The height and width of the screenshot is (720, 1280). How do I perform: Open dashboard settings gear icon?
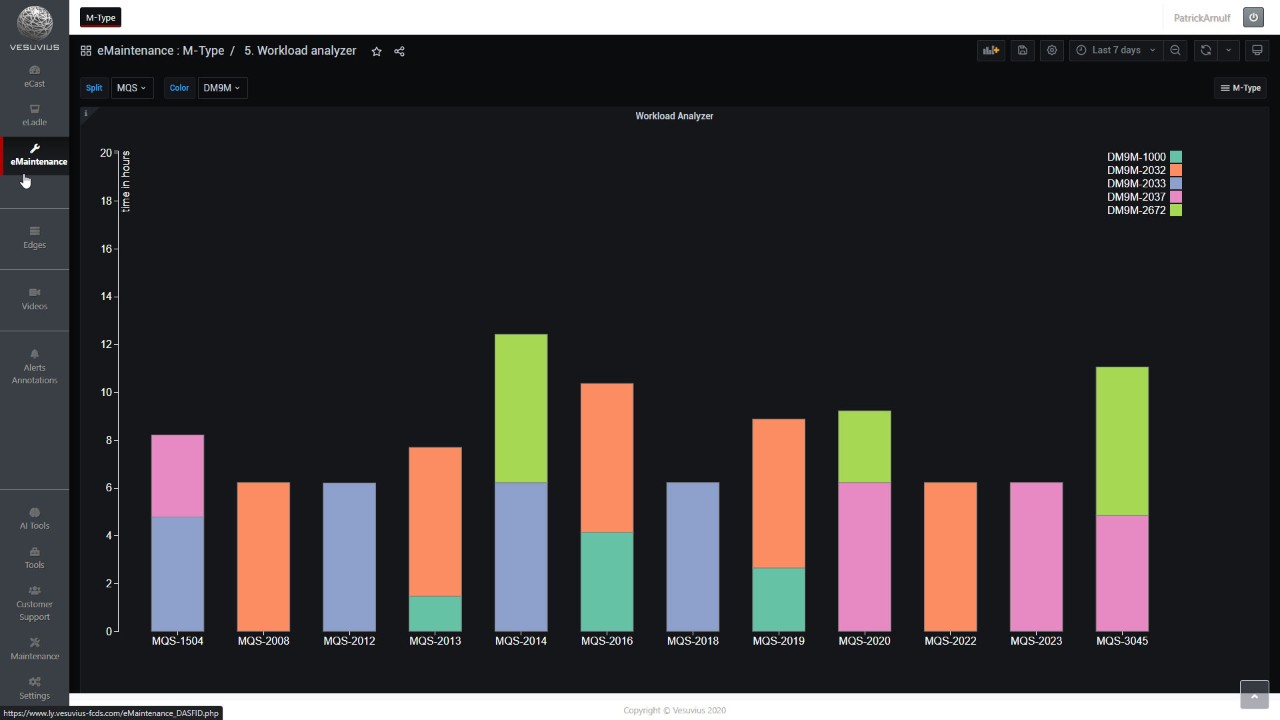pos(1052,50)
